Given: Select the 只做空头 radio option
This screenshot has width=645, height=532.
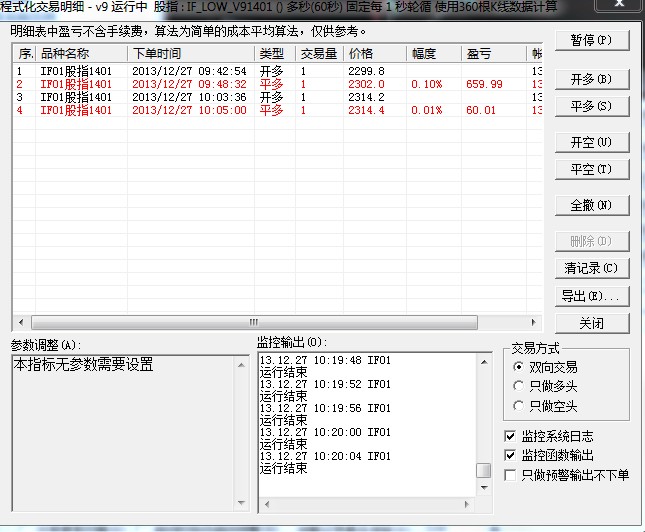Looking at the screenshot, I should tap(519, 406).
